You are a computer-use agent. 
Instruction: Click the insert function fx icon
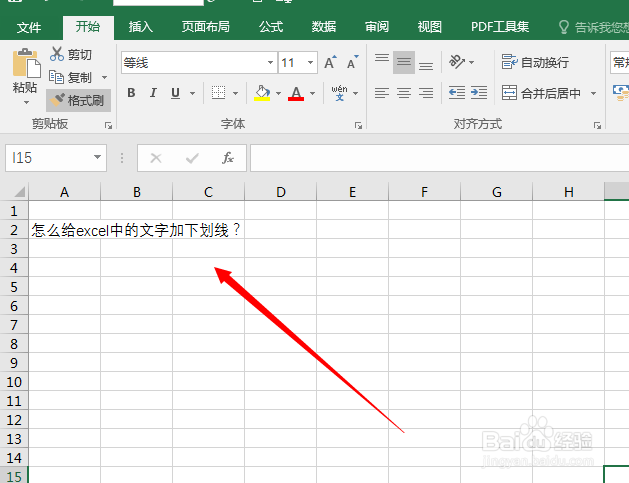click(227, 158)
